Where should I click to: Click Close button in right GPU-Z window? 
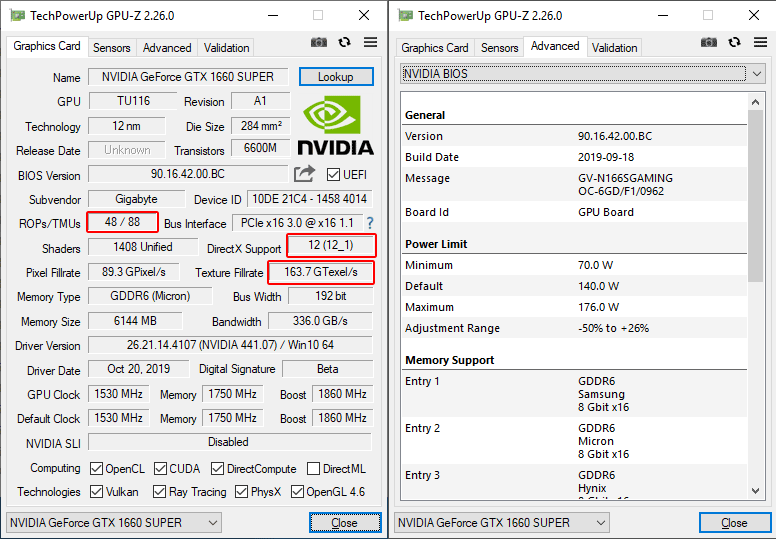734,523
